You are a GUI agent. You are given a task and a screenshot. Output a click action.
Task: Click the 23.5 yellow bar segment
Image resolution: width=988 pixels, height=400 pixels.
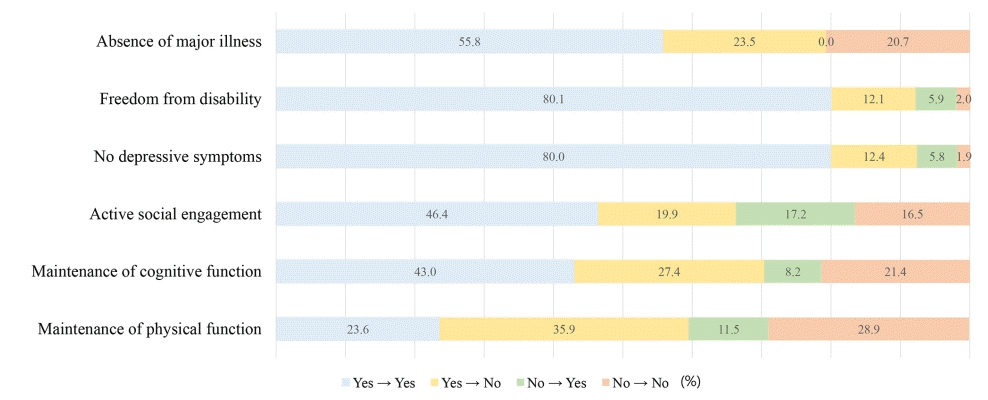[x=745, y=41]
